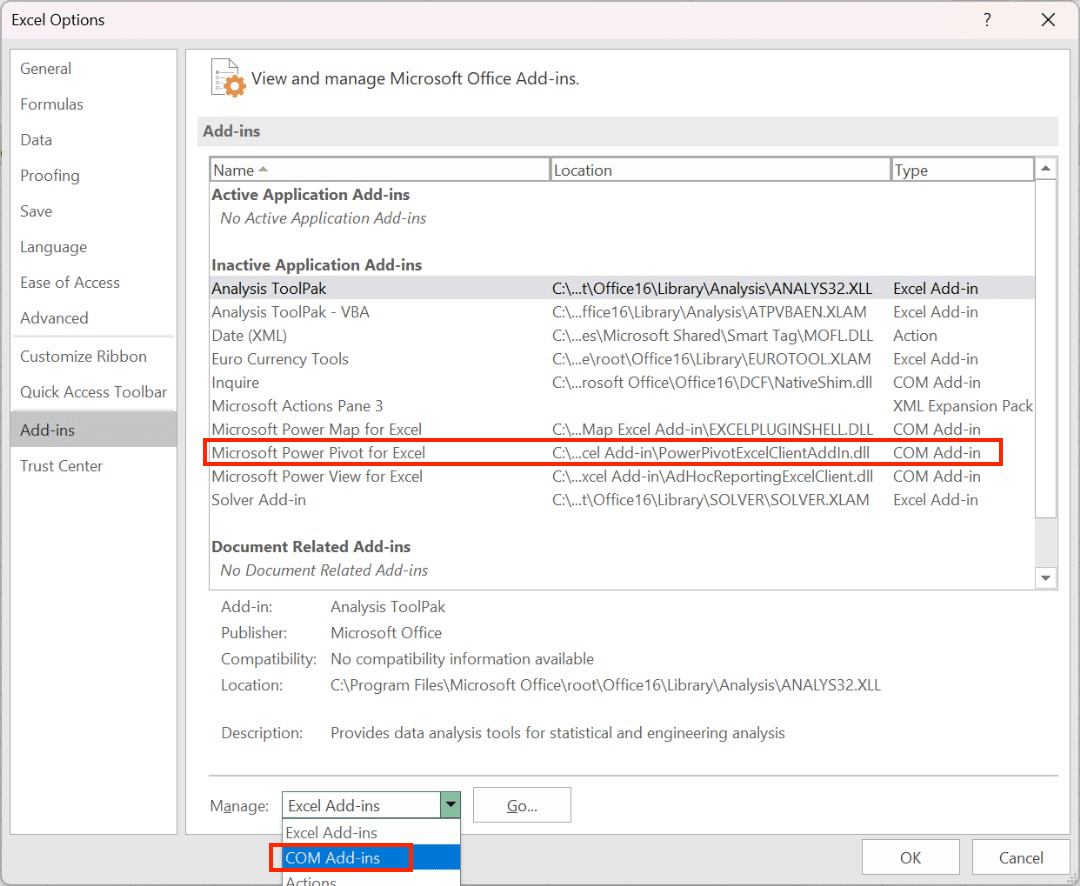Pick the Actions option in dropdown
1080x886 pixels.
point(371,879)
